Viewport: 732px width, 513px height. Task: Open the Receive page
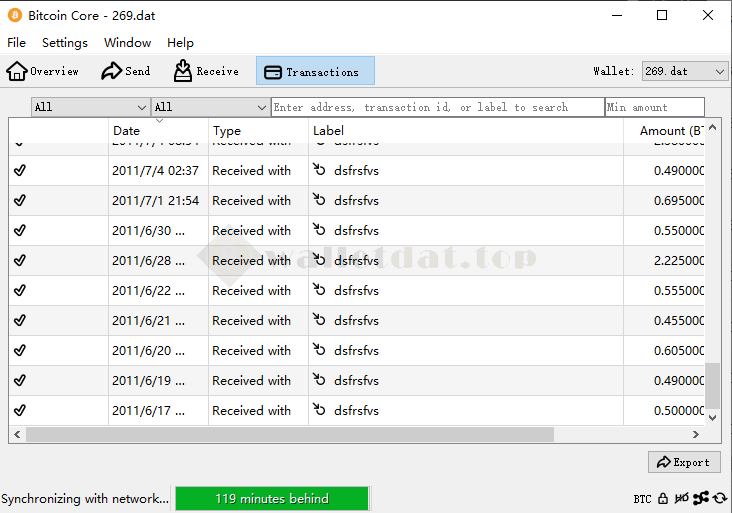[x=206, y=71]
